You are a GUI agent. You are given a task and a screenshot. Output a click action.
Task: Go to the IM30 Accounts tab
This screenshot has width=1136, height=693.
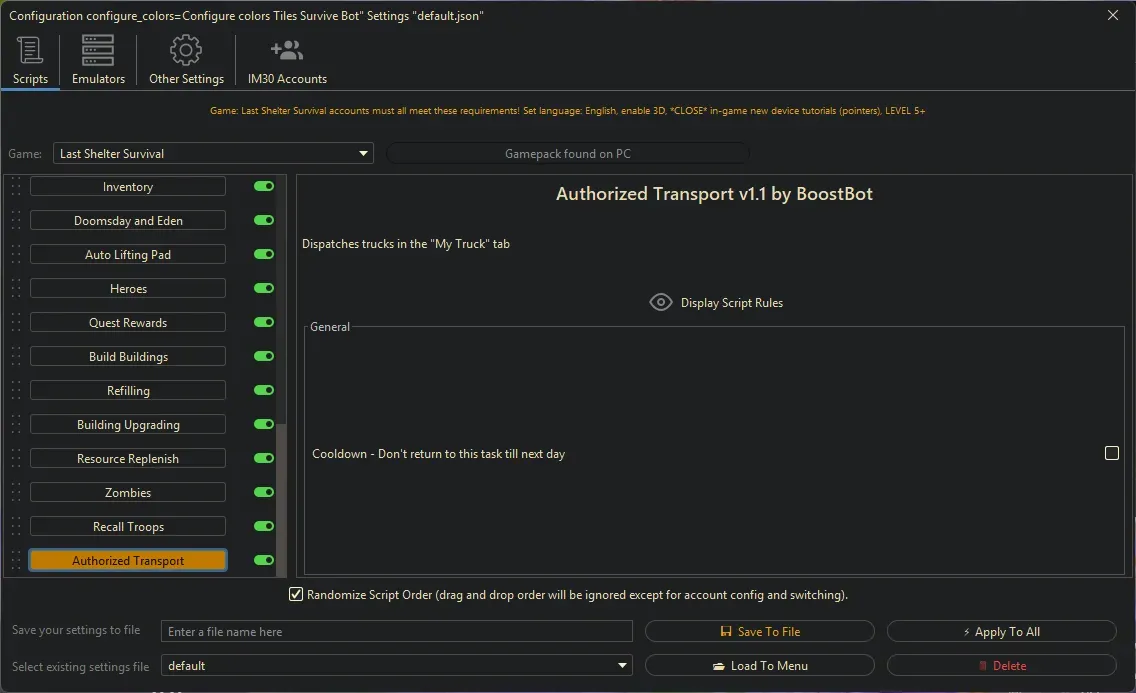[x=287, y=60]
